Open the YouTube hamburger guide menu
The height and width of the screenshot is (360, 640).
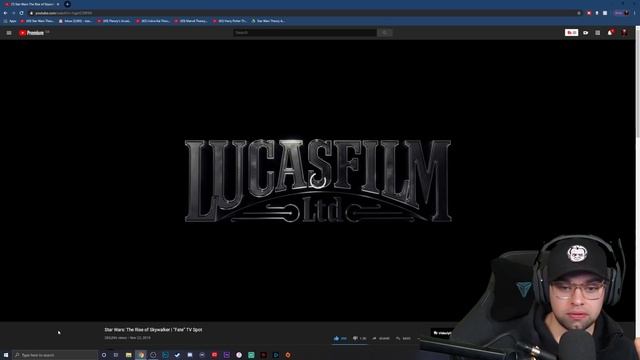[9, 33]
